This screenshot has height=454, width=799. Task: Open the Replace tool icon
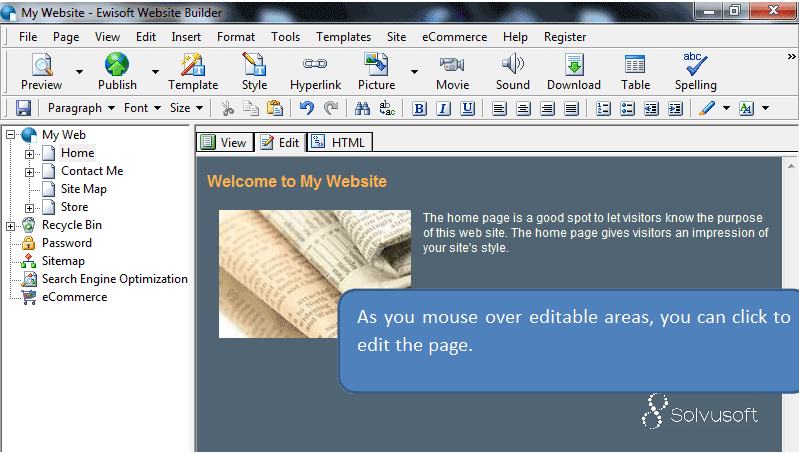[x=387, y=108]
